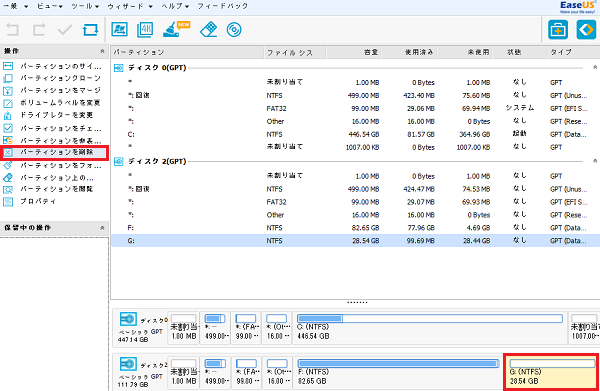Select the C: (NTFS) 446.54 GB map block
This screenshot has width=600, height=391.
[430, 327]
